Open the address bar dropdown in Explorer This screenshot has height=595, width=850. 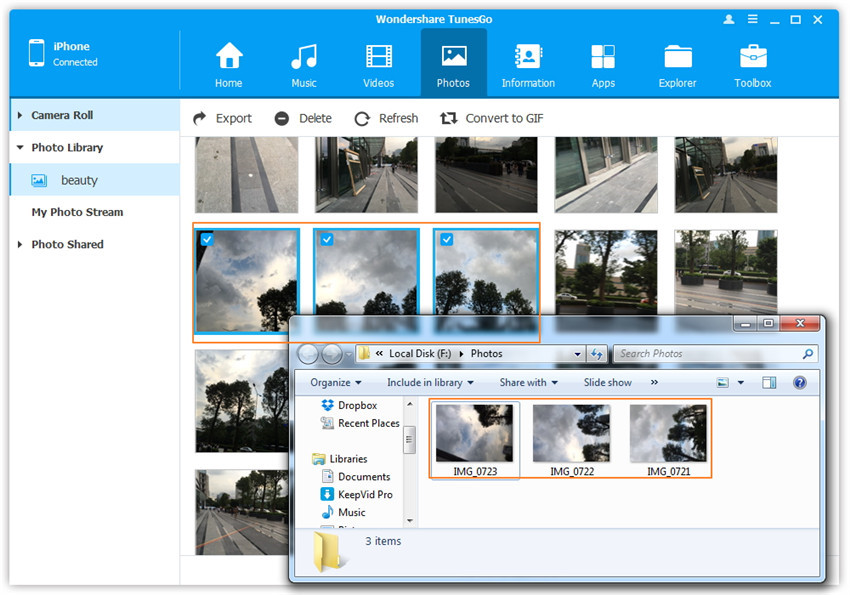coord(578,354)
